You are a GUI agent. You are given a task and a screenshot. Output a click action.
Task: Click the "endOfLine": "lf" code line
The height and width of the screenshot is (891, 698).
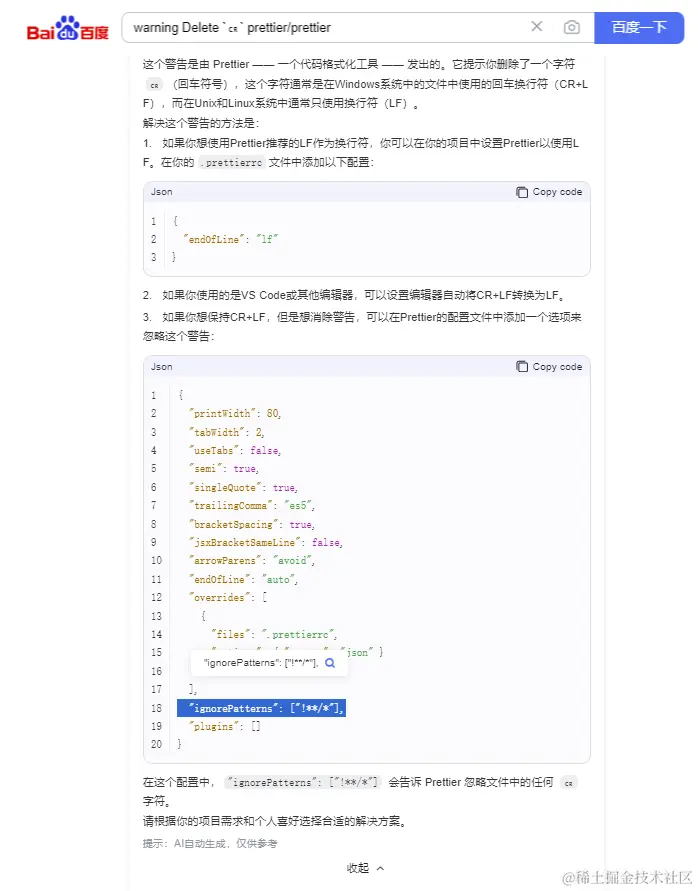[231, 239]
